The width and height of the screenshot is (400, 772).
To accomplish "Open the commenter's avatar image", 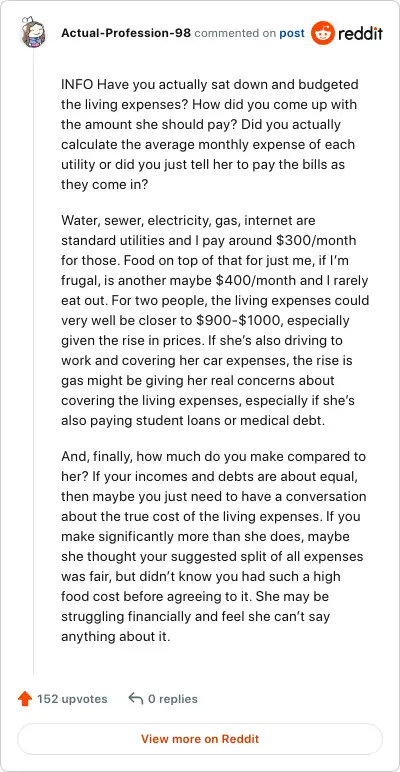I will (x=33, y=33).
